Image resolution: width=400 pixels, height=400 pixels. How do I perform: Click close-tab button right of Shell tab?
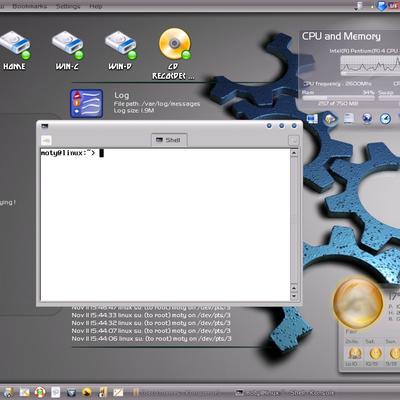click(x=294, y=140)
